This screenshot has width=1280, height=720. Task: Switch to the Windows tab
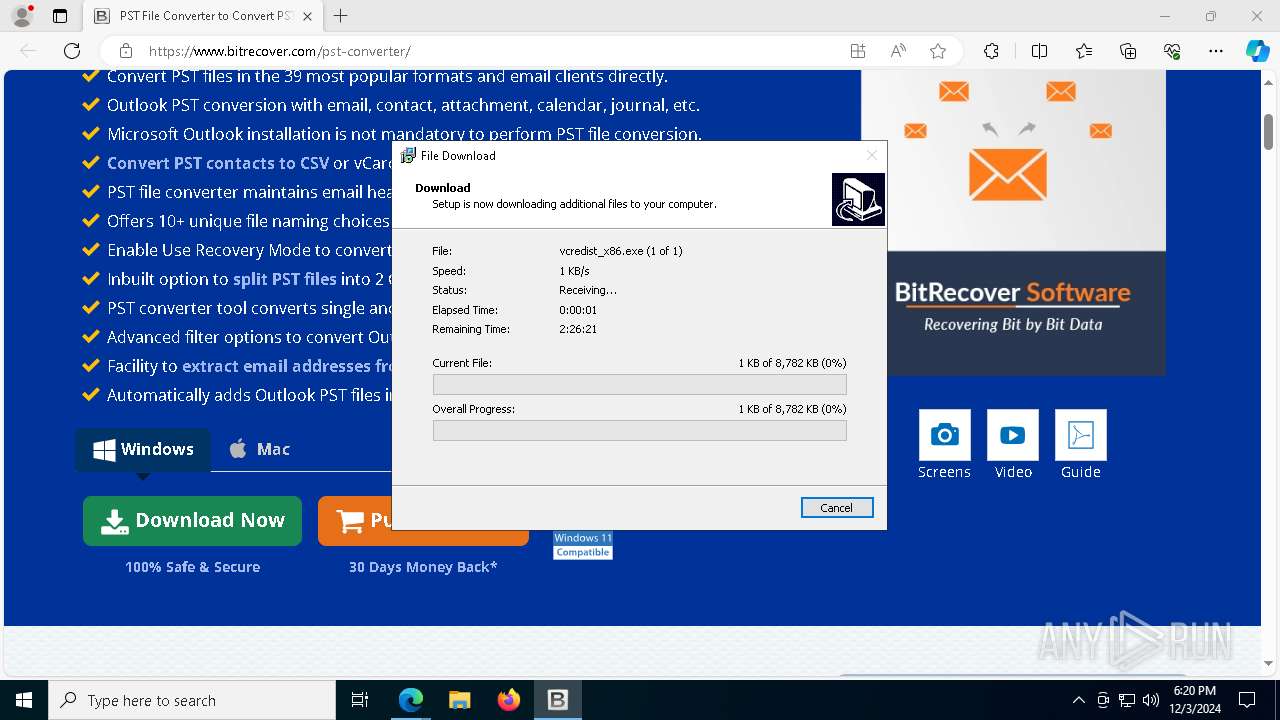tap(143, 449)
